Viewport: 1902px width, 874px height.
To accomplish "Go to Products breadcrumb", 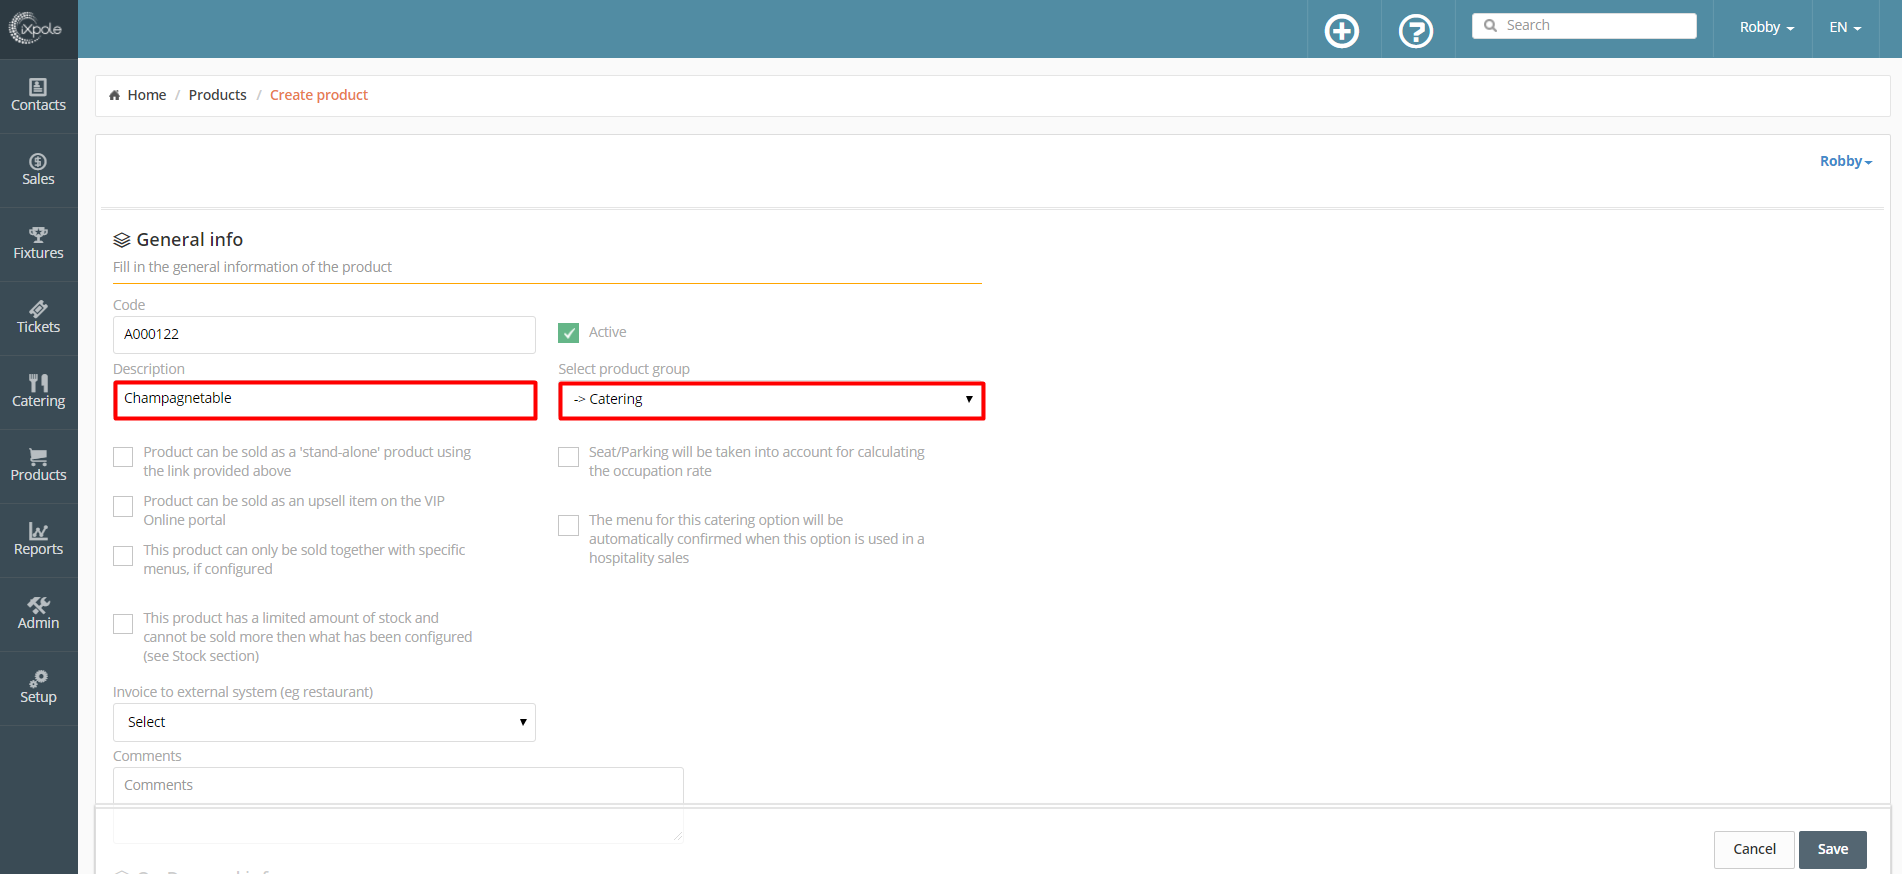I will (x=218, y=95).
